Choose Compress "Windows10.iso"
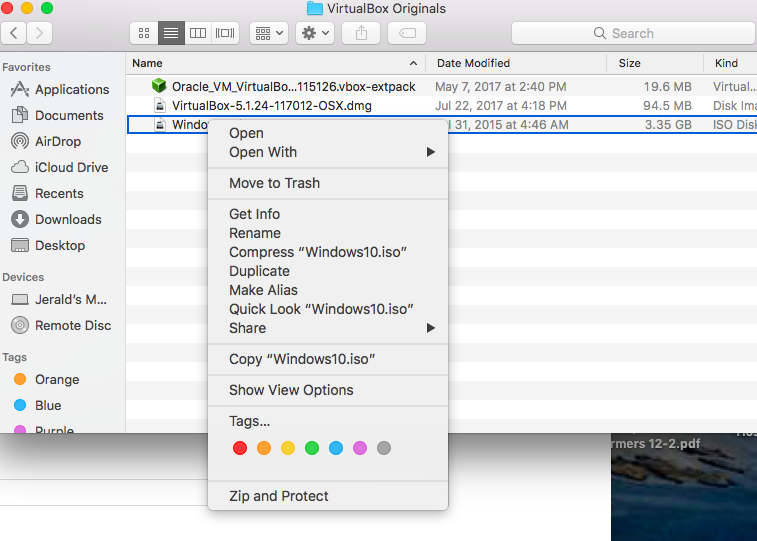 [x=328, y=252]
